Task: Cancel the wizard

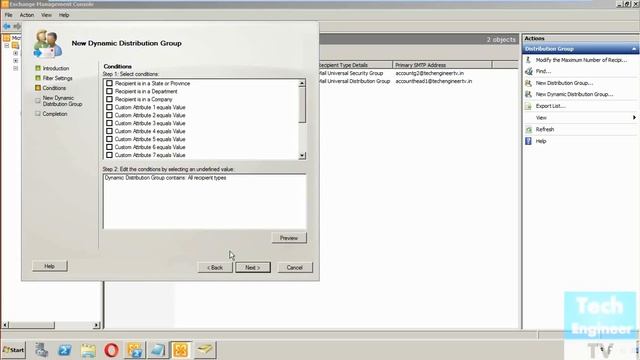Action: click(295, 267)
